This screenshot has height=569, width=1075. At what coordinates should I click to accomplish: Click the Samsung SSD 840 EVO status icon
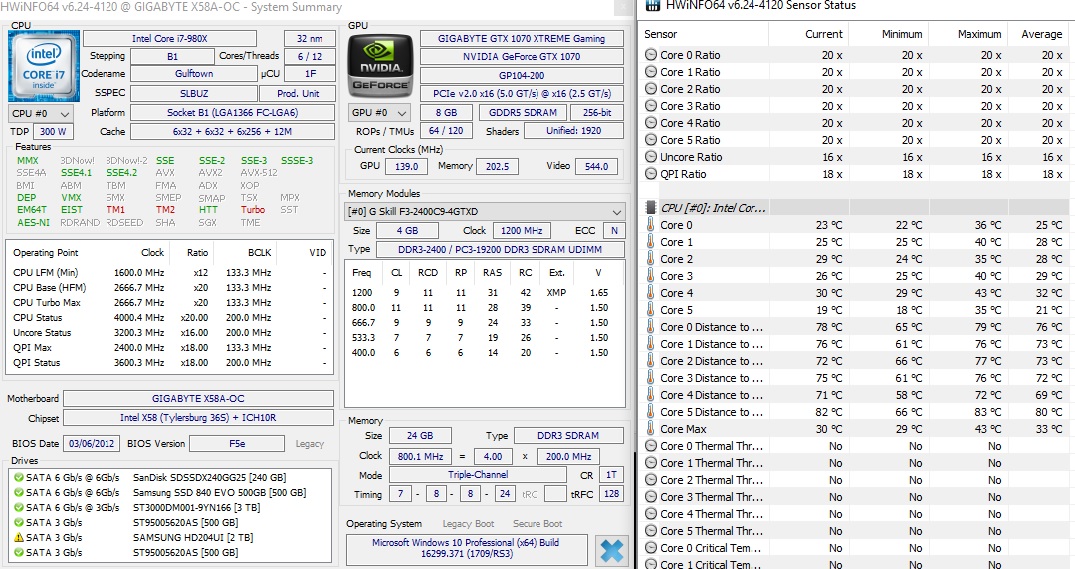coord(19,492)
